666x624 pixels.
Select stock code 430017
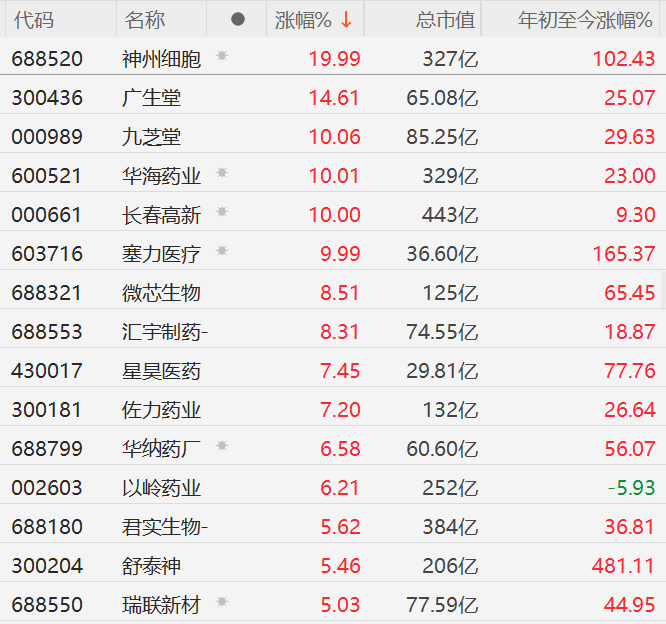pyautogui.click(x=47, y=371)
